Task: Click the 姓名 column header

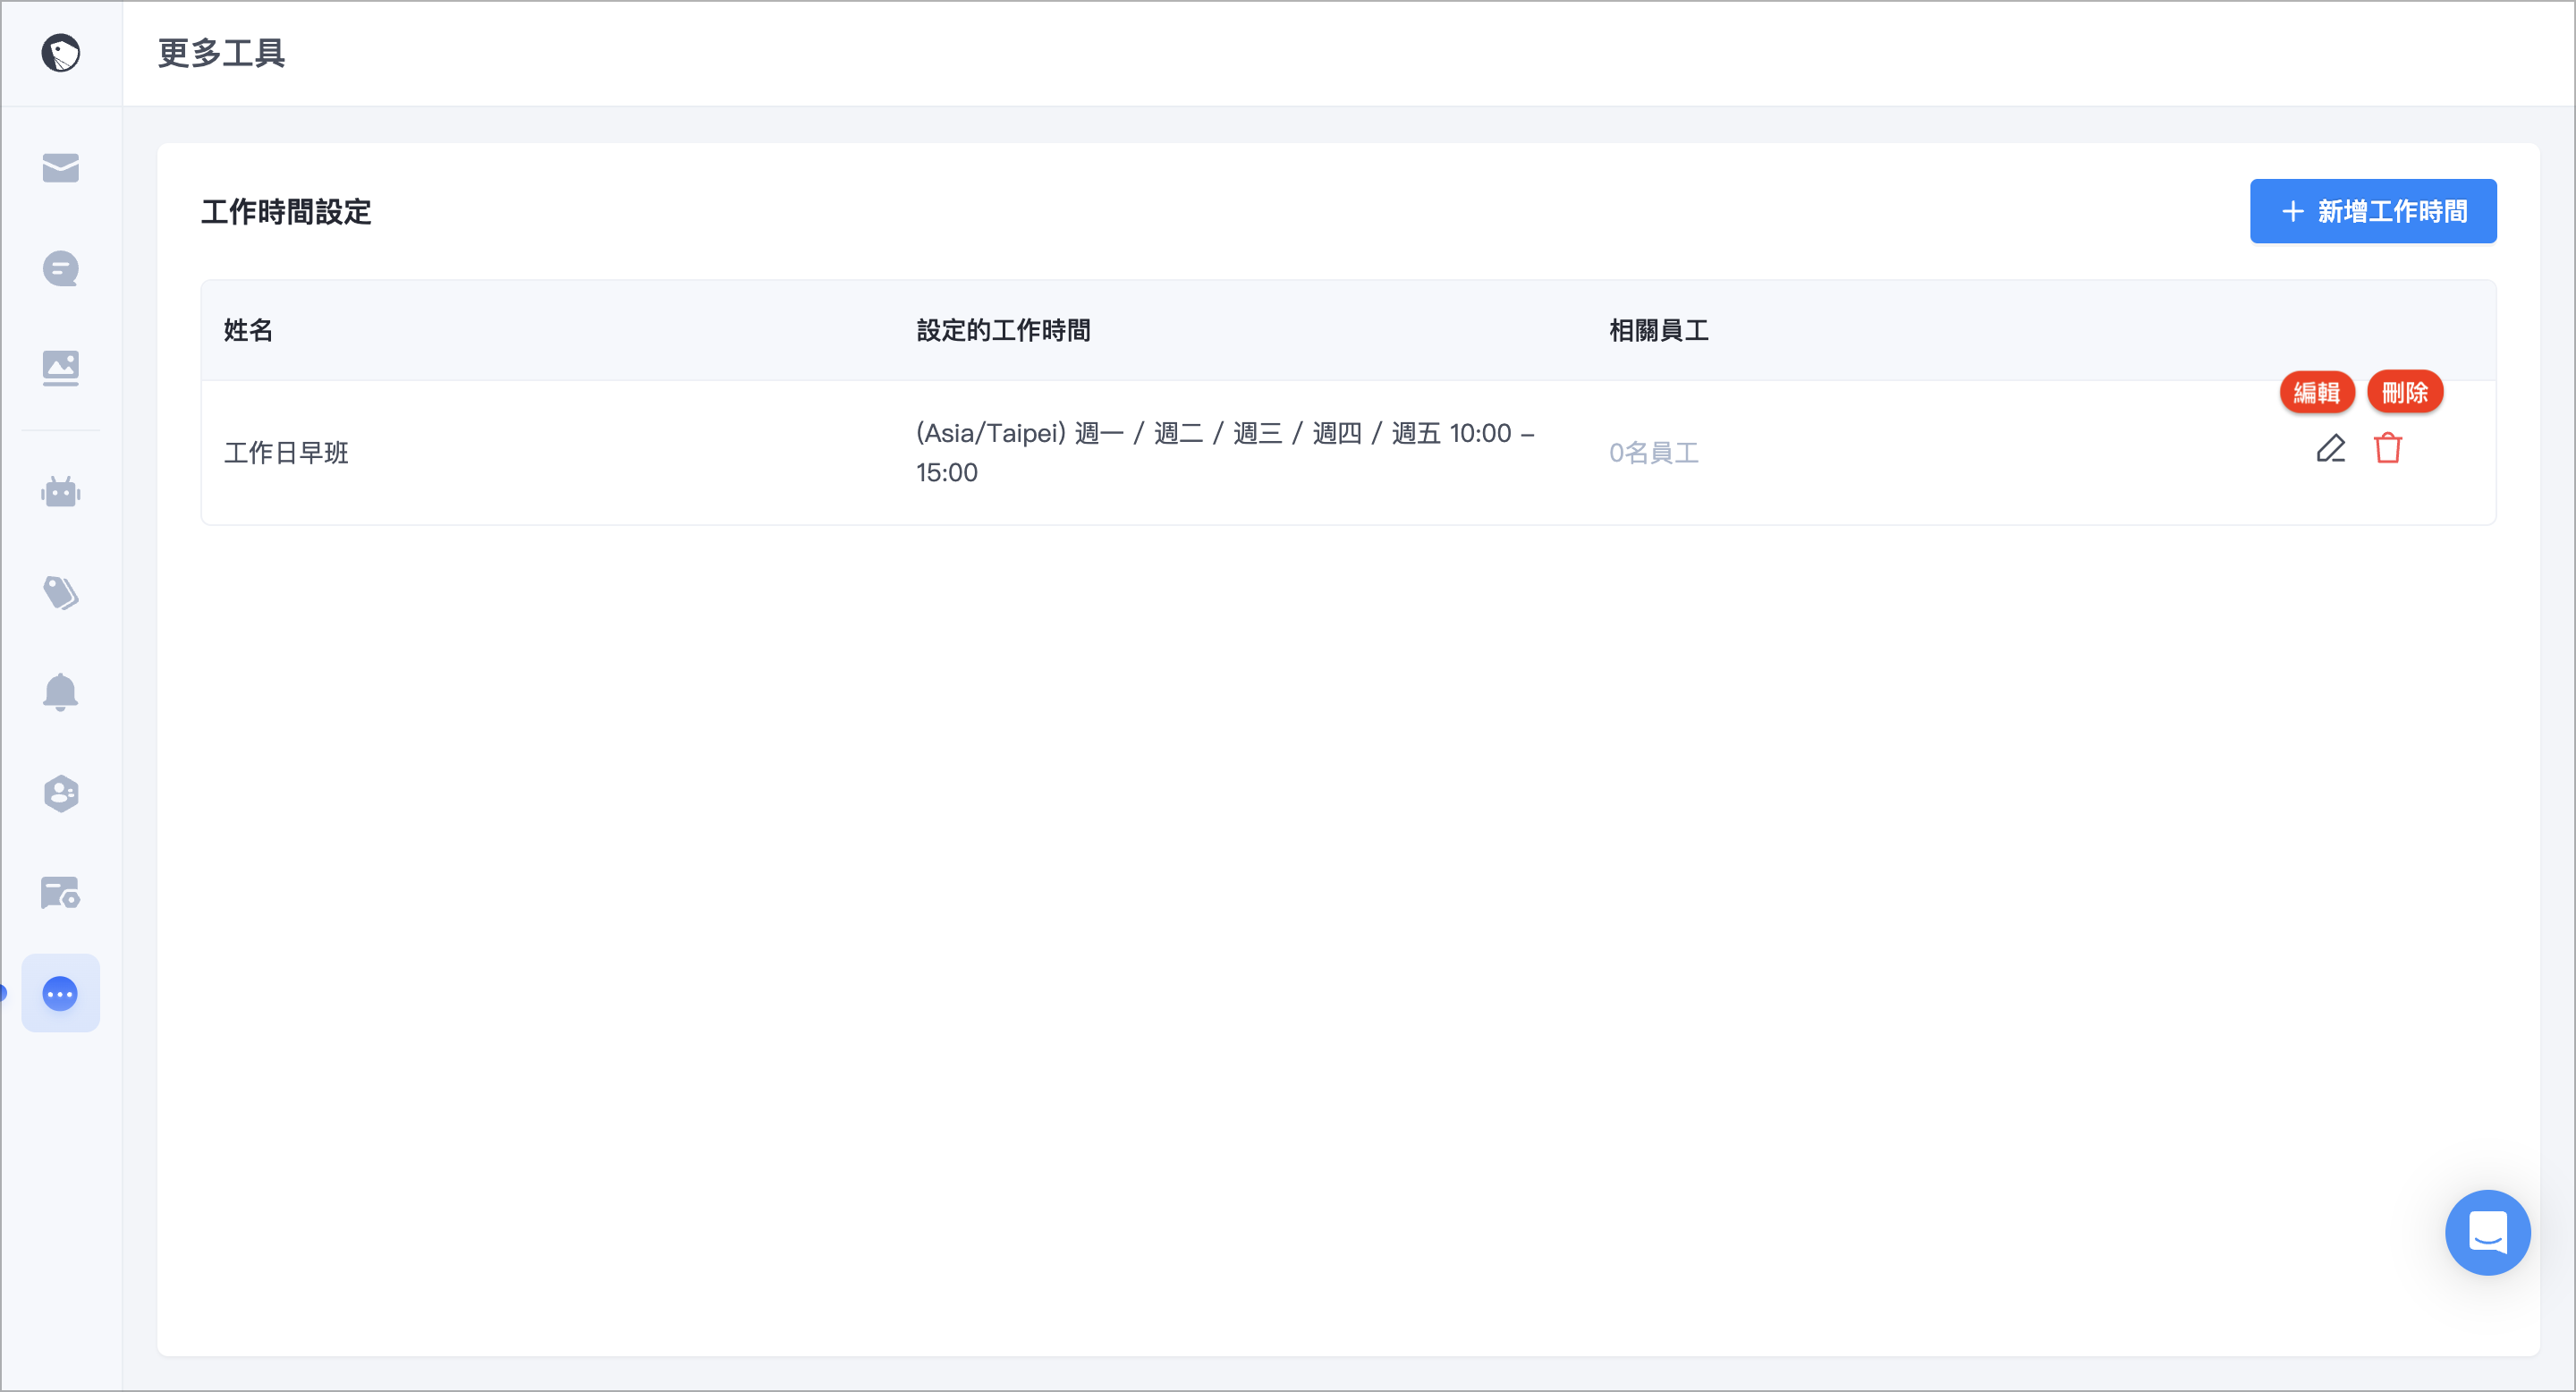Action: (248, 330)
